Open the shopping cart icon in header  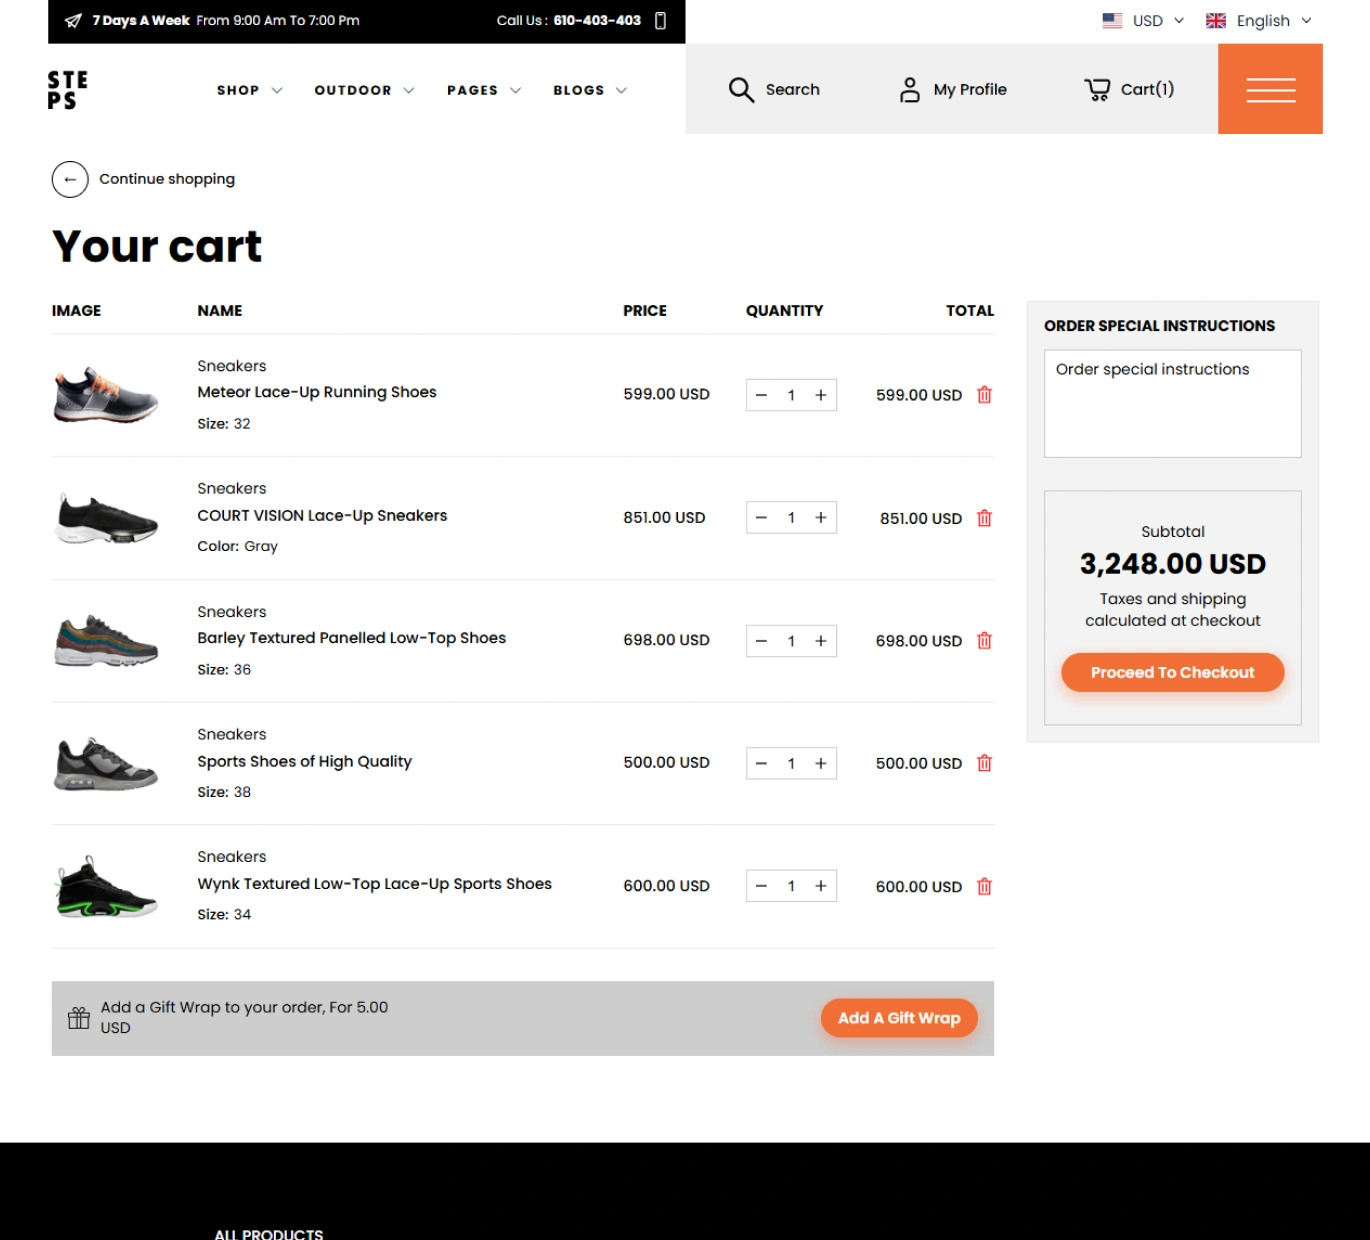[x=1097, y=90]
